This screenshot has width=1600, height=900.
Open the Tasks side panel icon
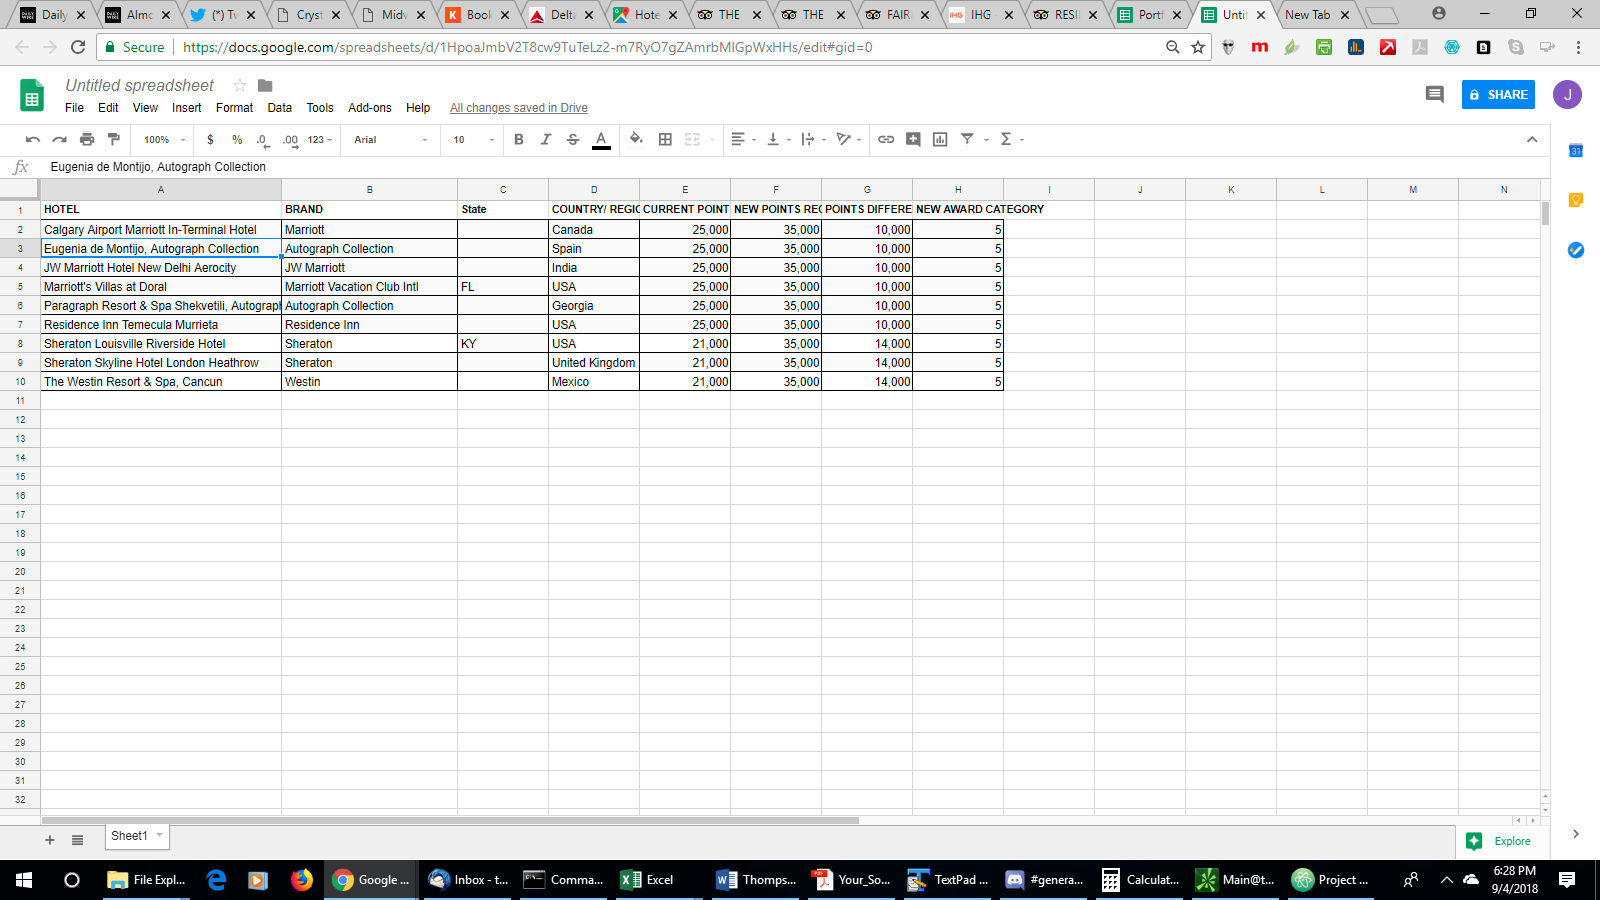pos(1576,250)
